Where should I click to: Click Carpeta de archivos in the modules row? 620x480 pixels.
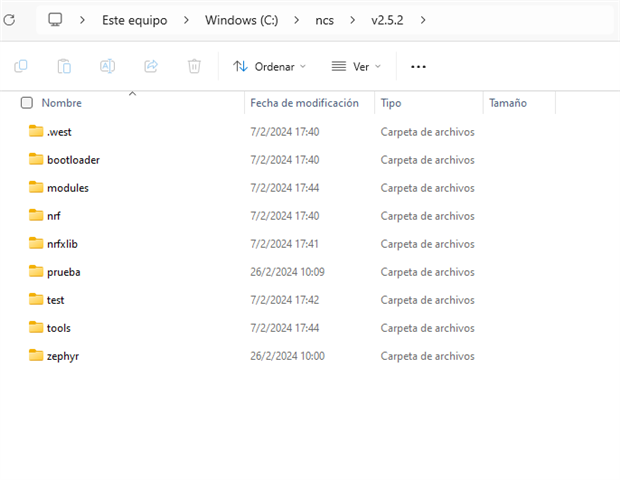point(427,188)
